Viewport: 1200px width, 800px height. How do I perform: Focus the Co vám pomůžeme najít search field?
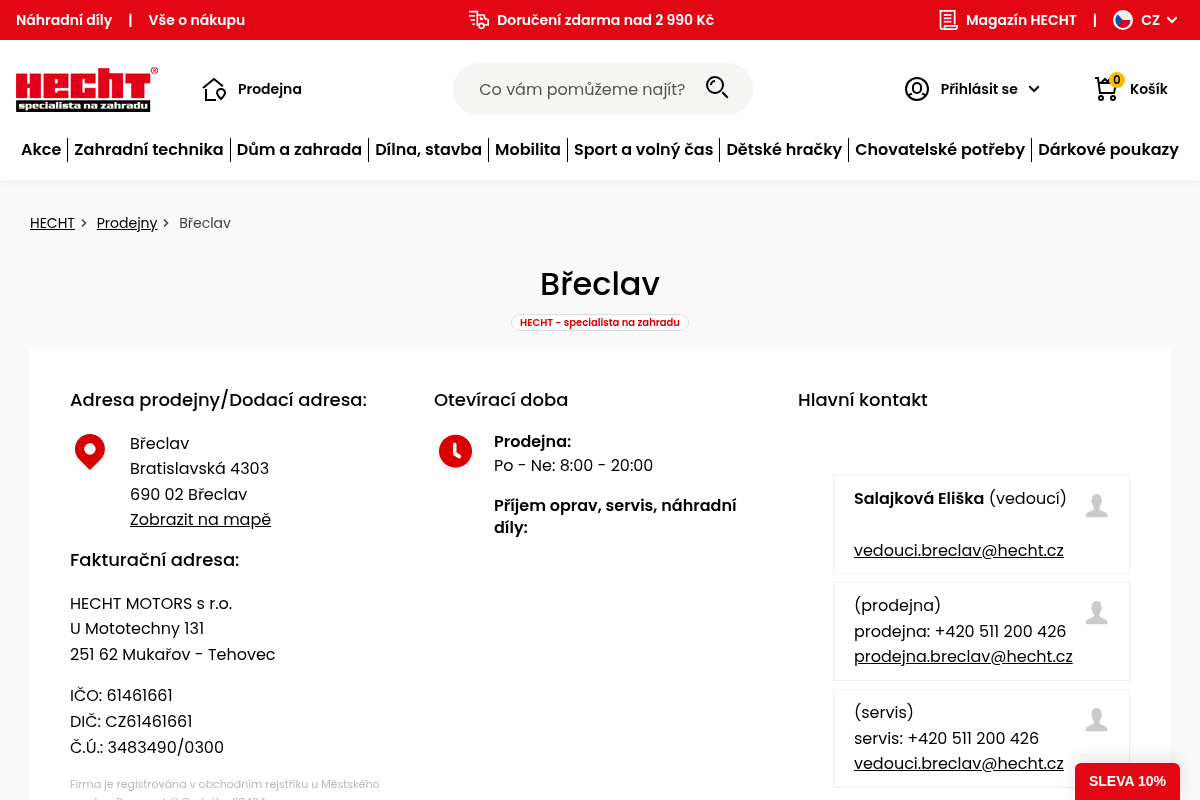[582, 89]
